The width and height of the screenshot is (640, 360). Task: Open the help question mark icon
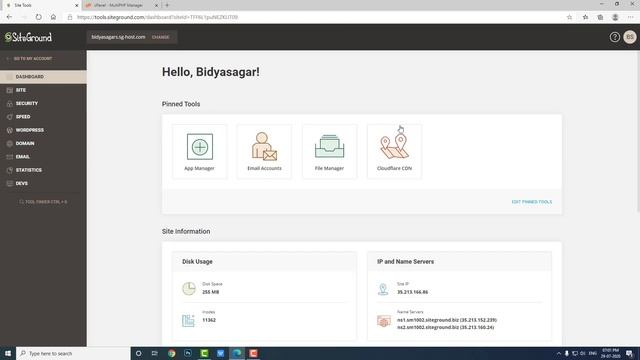tap(614, 37)
